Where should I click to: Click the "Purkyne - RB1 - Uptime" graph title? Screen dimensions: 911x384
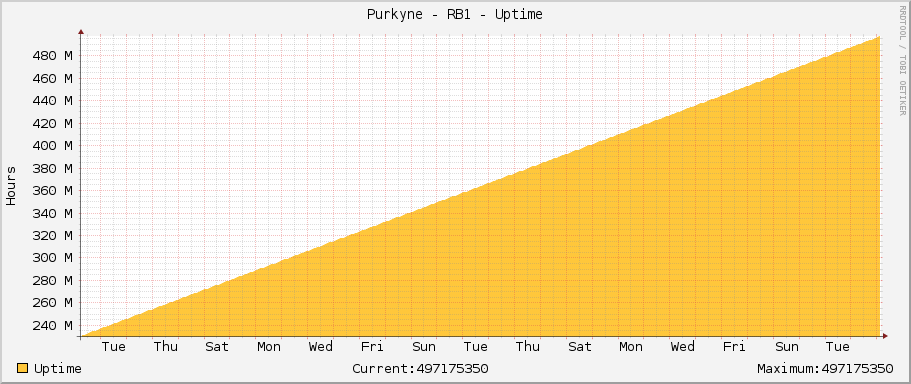point(454,15)
